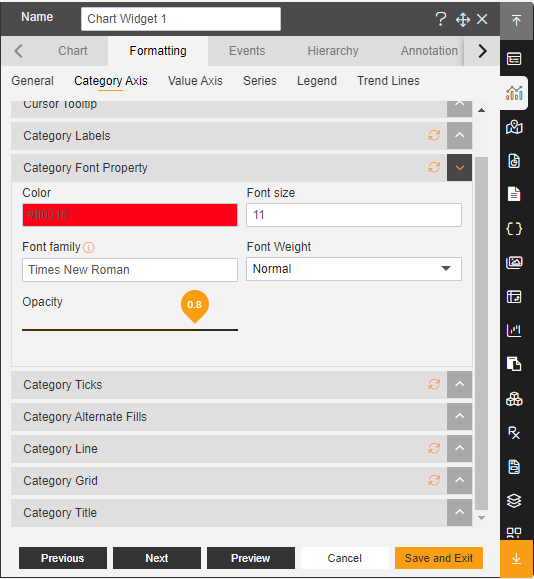Screen dimensions: 534x579
Task: Open the help question mark icon
Action: point(441,19)
